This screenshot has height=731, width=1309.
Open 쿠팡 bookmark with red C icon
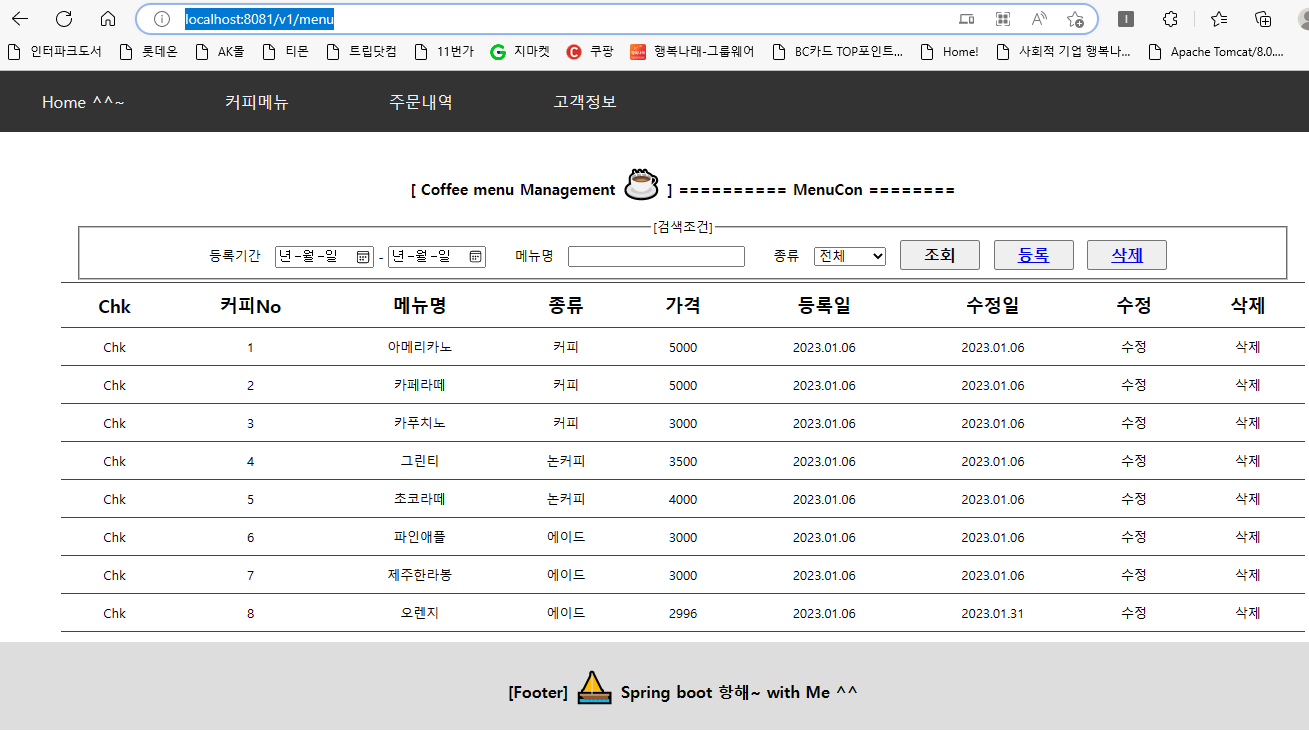(x=590, y=52)
